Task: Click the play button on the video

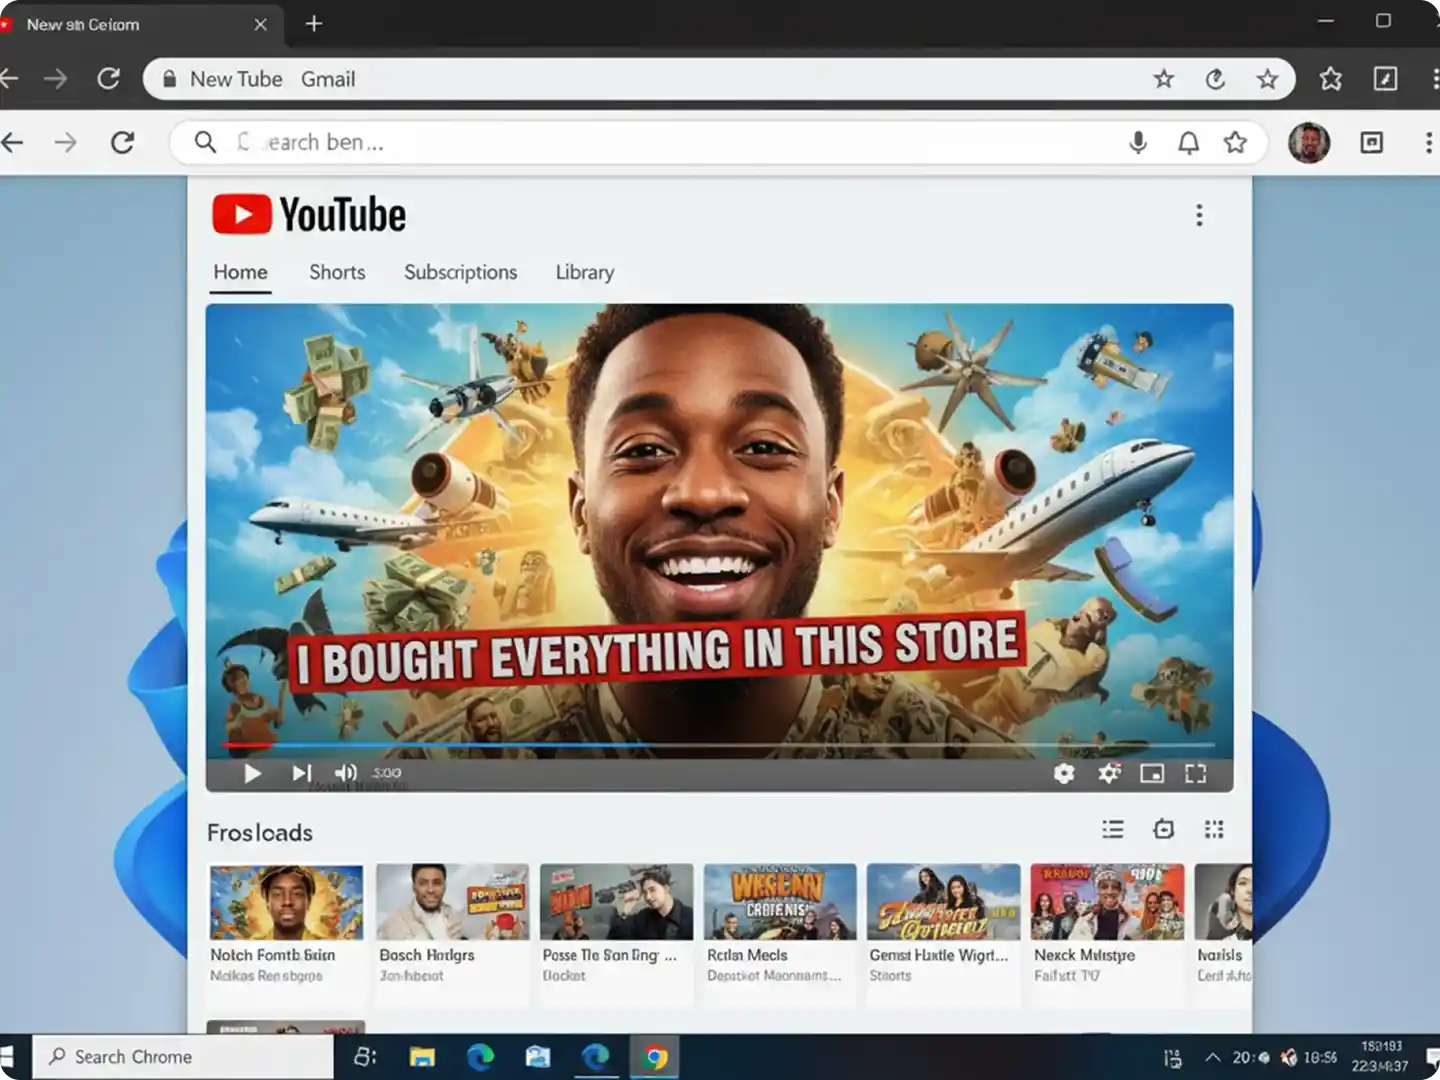Action: coord(252,773)
